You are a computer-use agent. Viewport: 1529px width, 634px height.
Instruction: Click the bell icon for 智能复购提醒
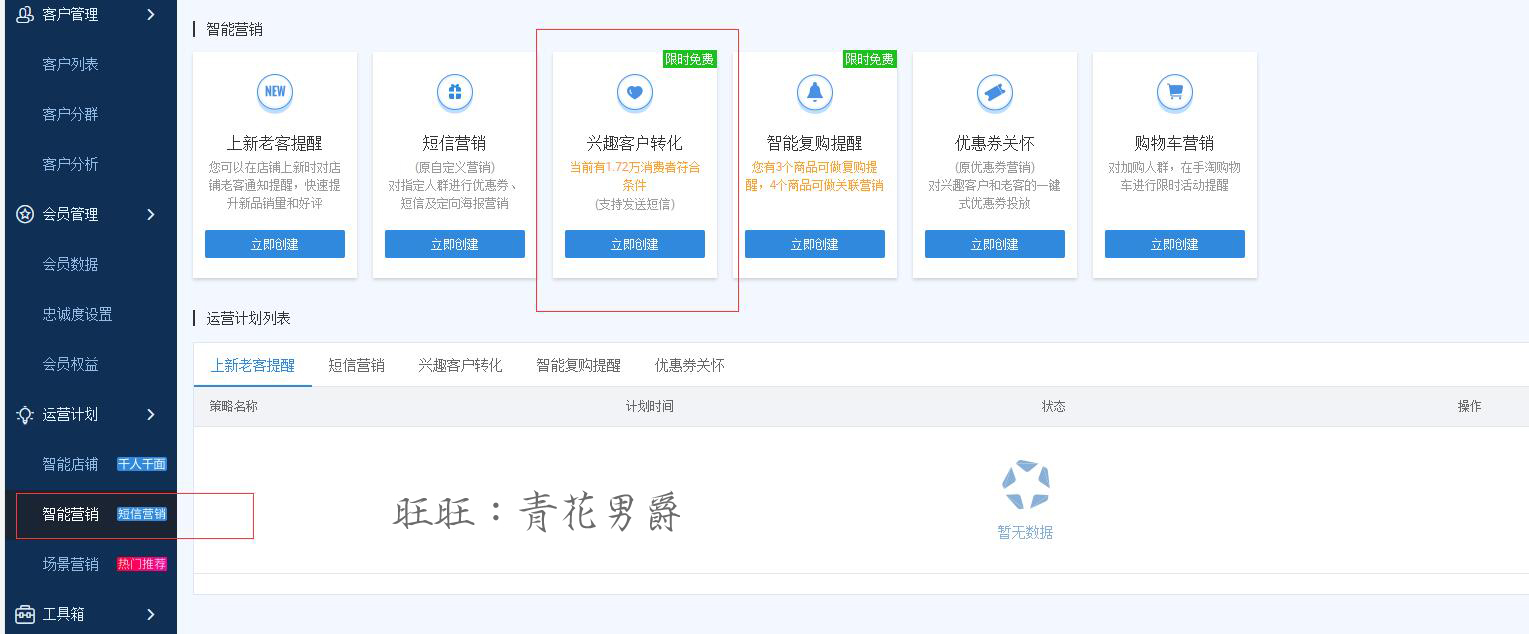tap(814, 93)
